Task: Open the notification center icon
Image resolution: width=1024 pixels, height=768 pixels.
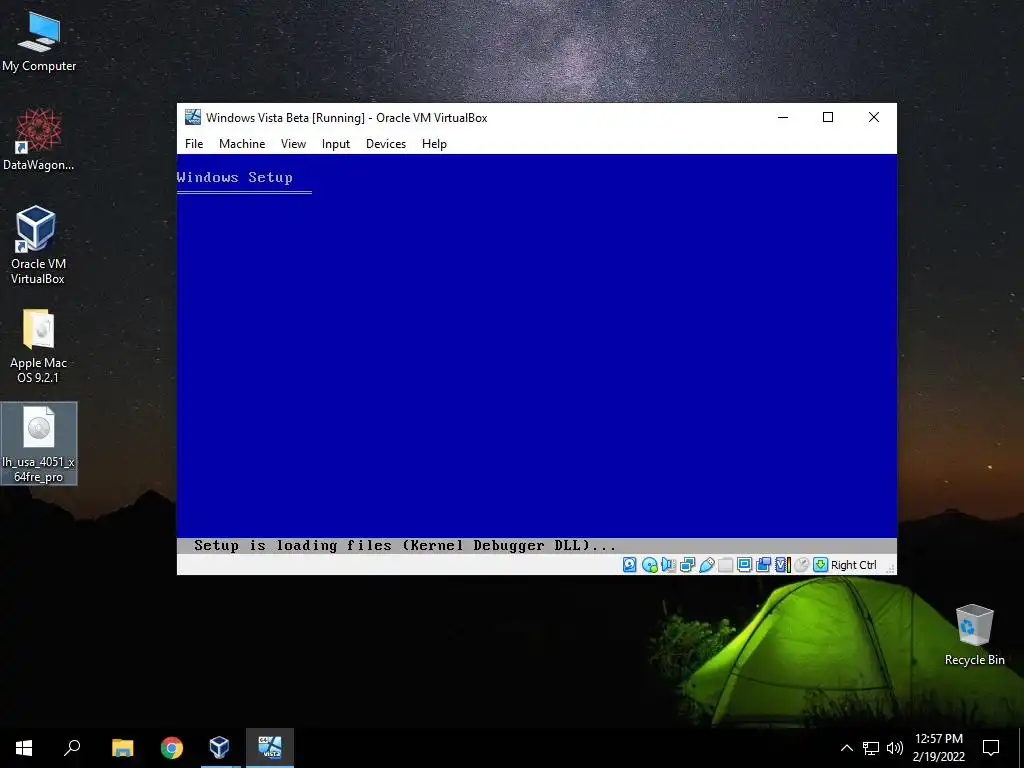Action: pos(991,748)
